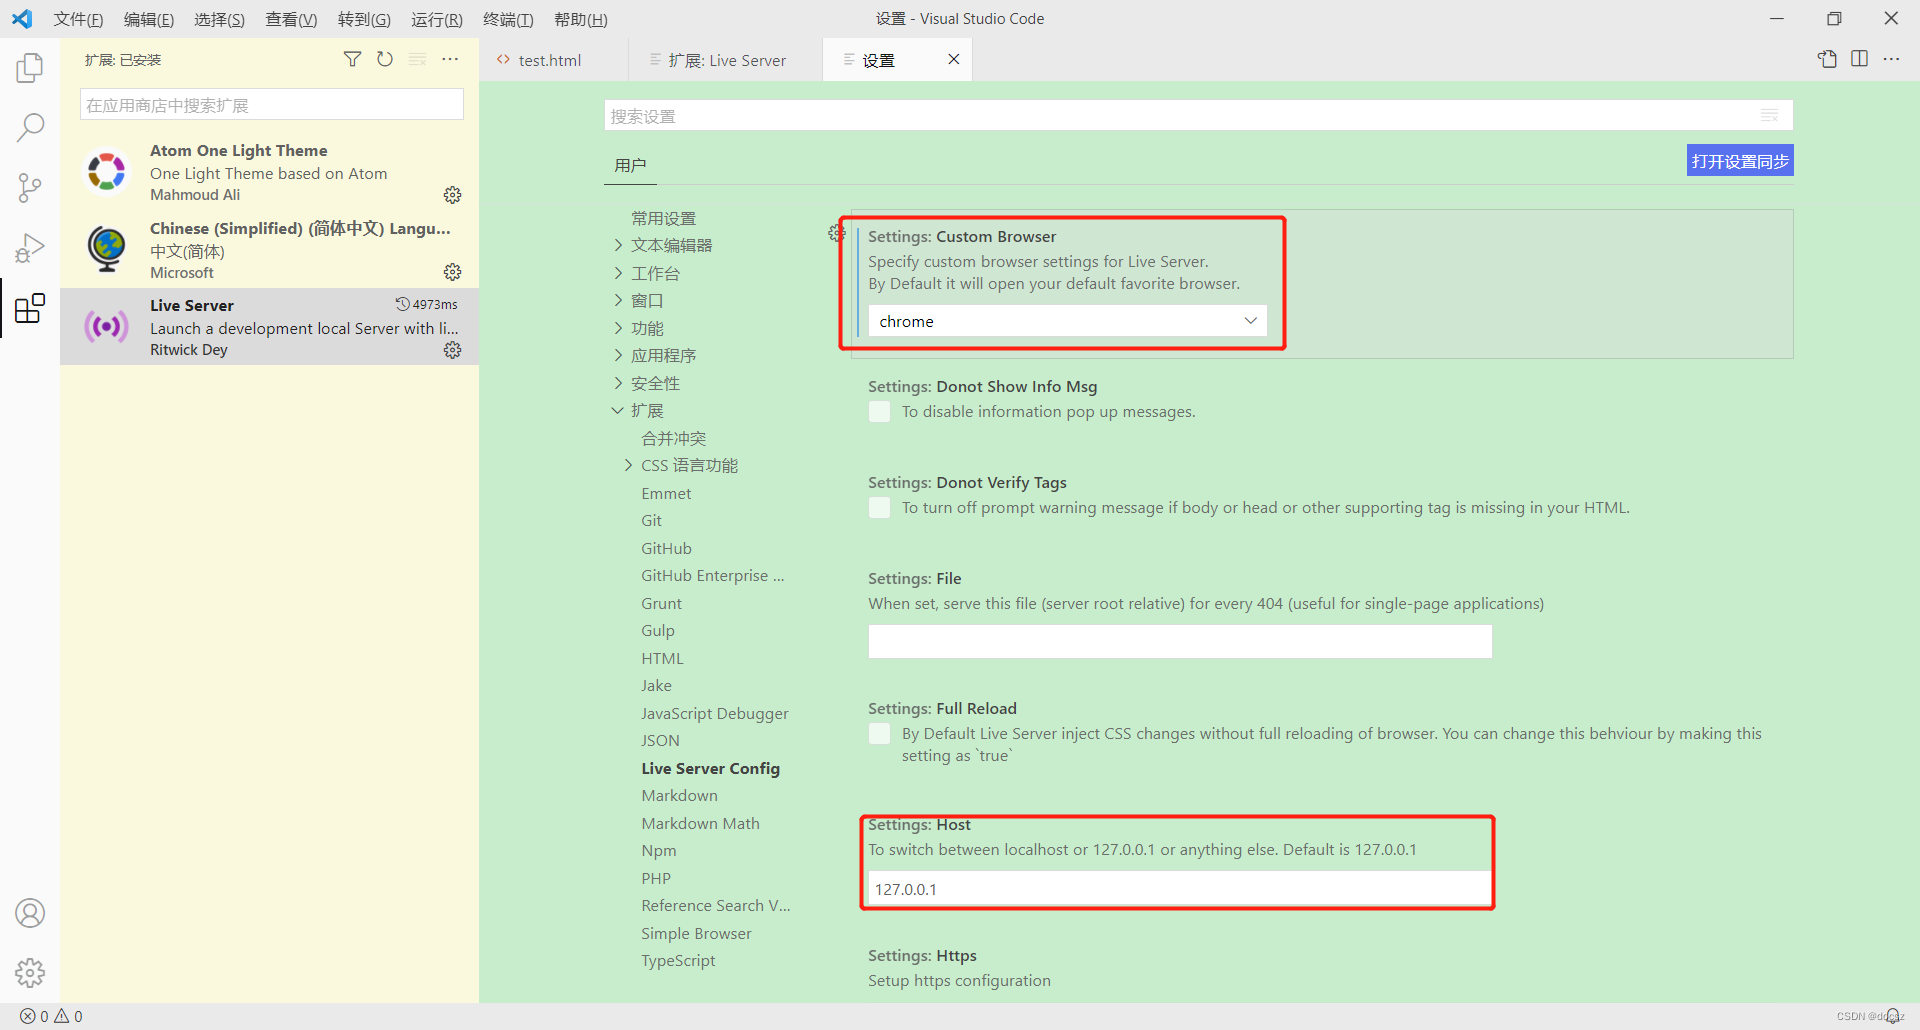Click the warnings count in status bar
The image size is (1920, 1030).
[x=69, y=1016]
